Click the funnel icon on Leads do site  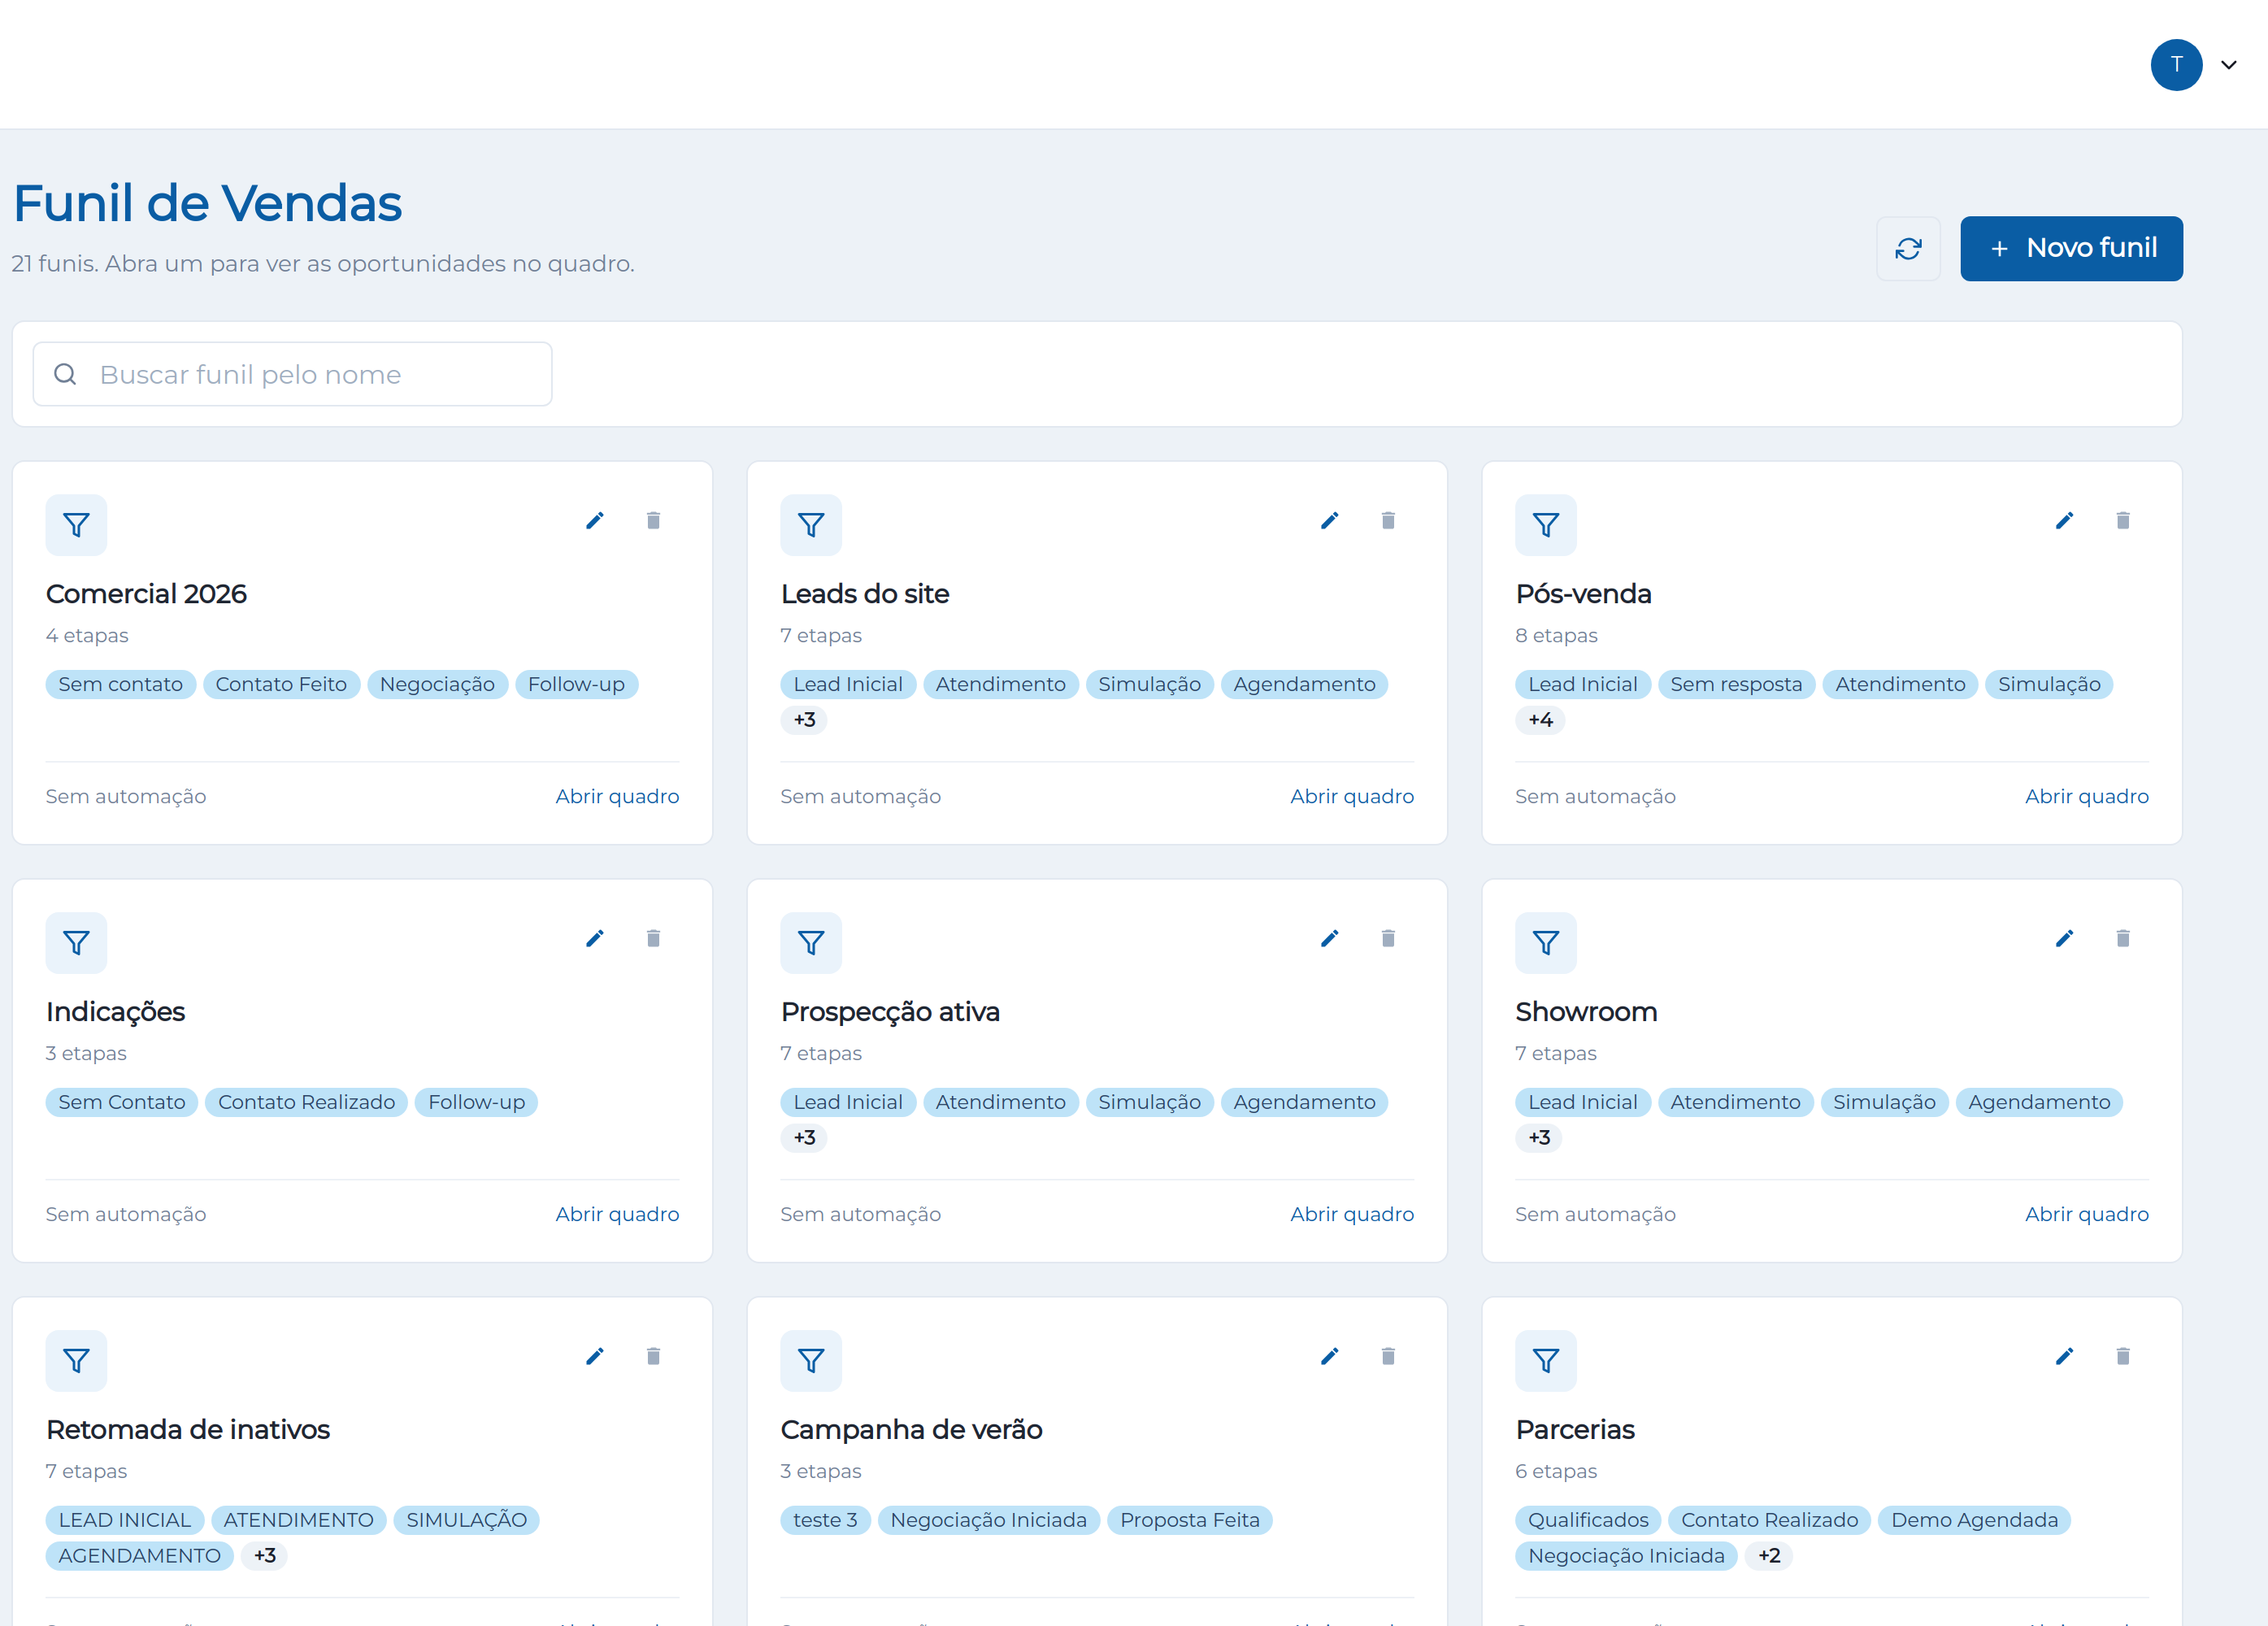pos(811,525)
